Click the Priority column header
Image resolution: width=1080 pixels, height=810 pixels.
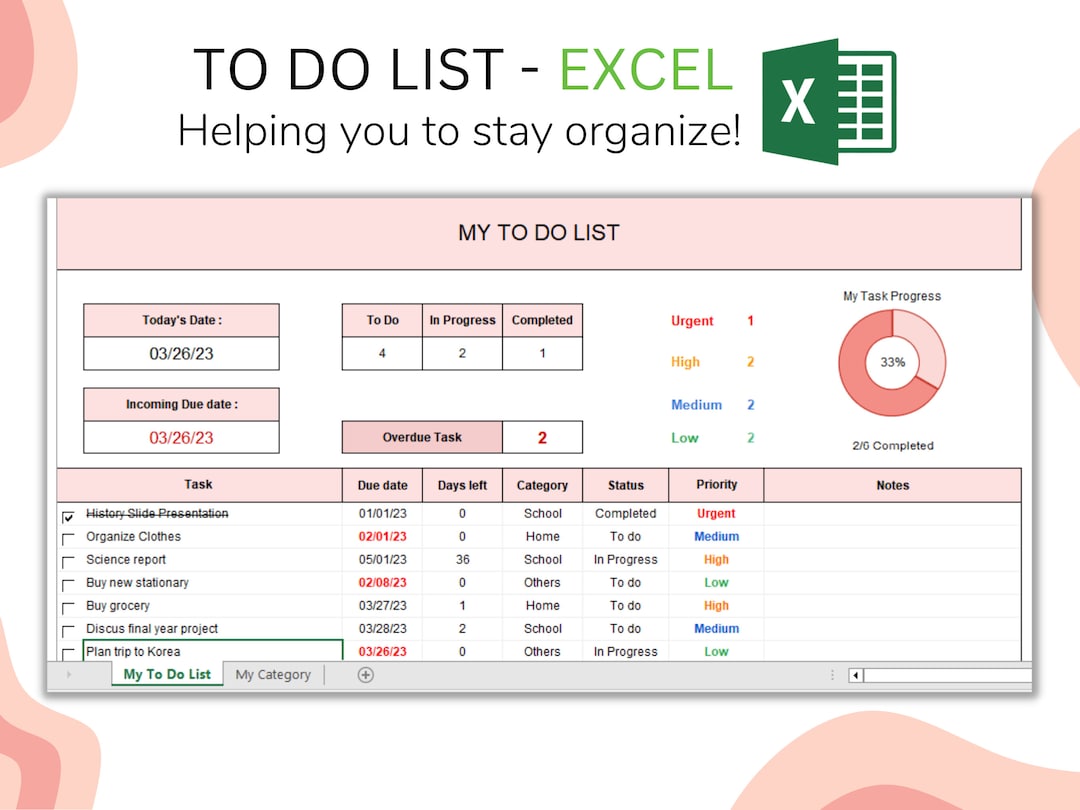click(x=716, y=485)
